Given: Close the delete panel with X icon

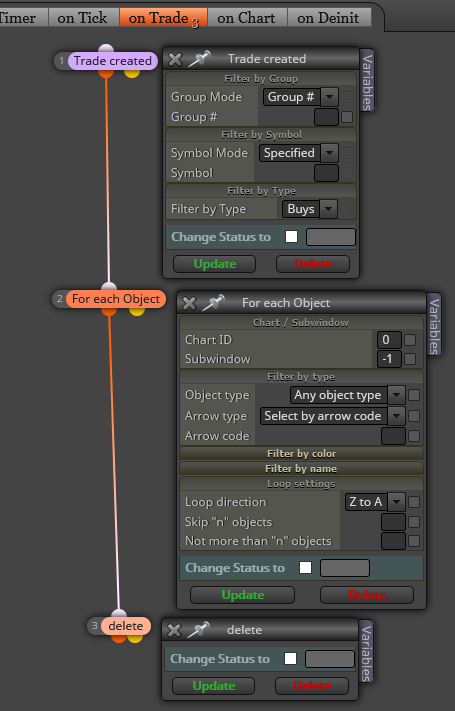Looking at the screenshot, I should pos(174,630).
